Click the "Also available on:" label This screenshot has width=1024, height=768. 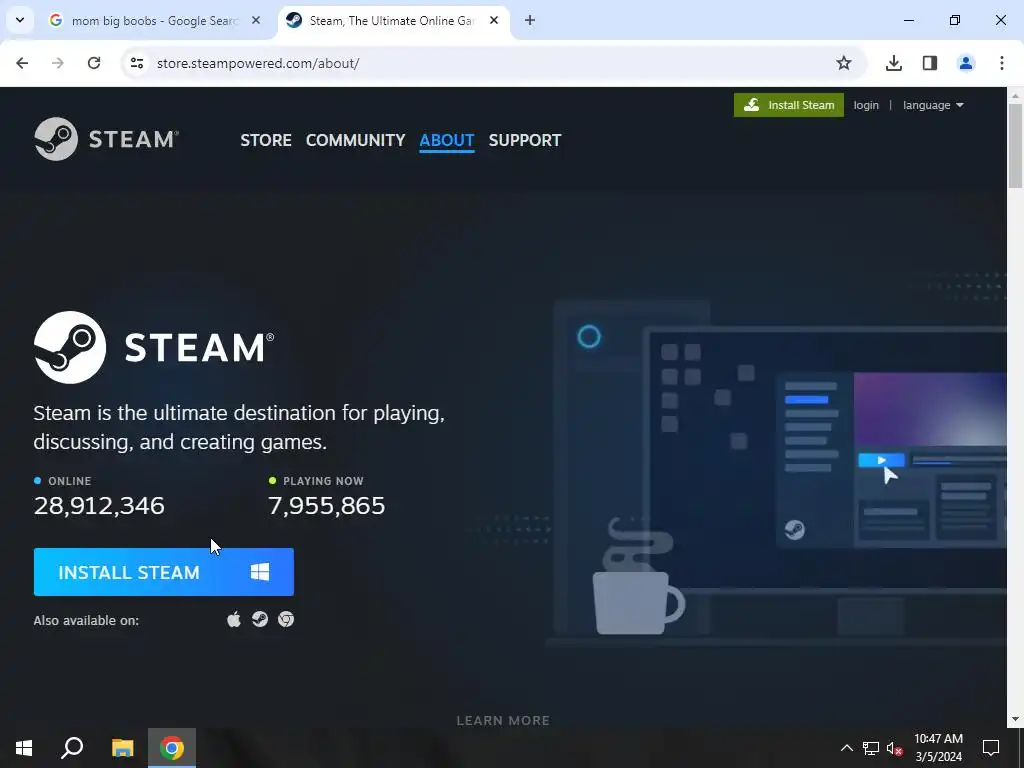pyautogui.click(x=86, y=620)
